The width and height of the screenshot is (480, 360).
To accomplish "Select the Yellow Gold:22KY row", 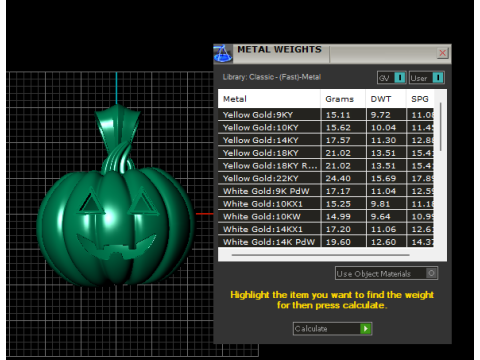I will 326,178.
